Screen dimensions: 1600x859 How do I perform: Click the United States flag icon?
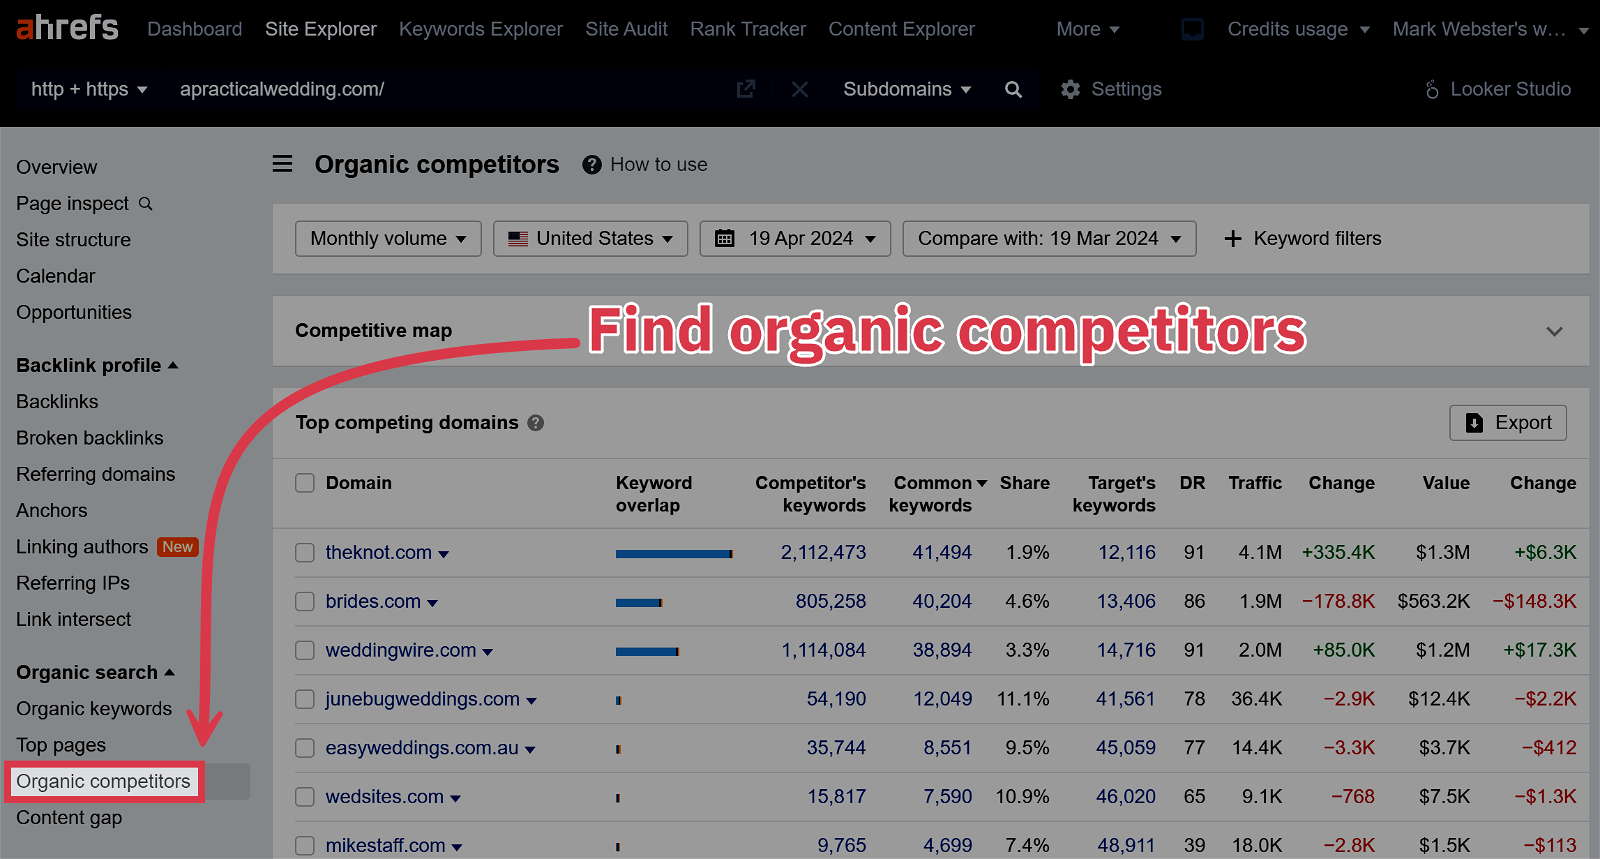[518, 239]
